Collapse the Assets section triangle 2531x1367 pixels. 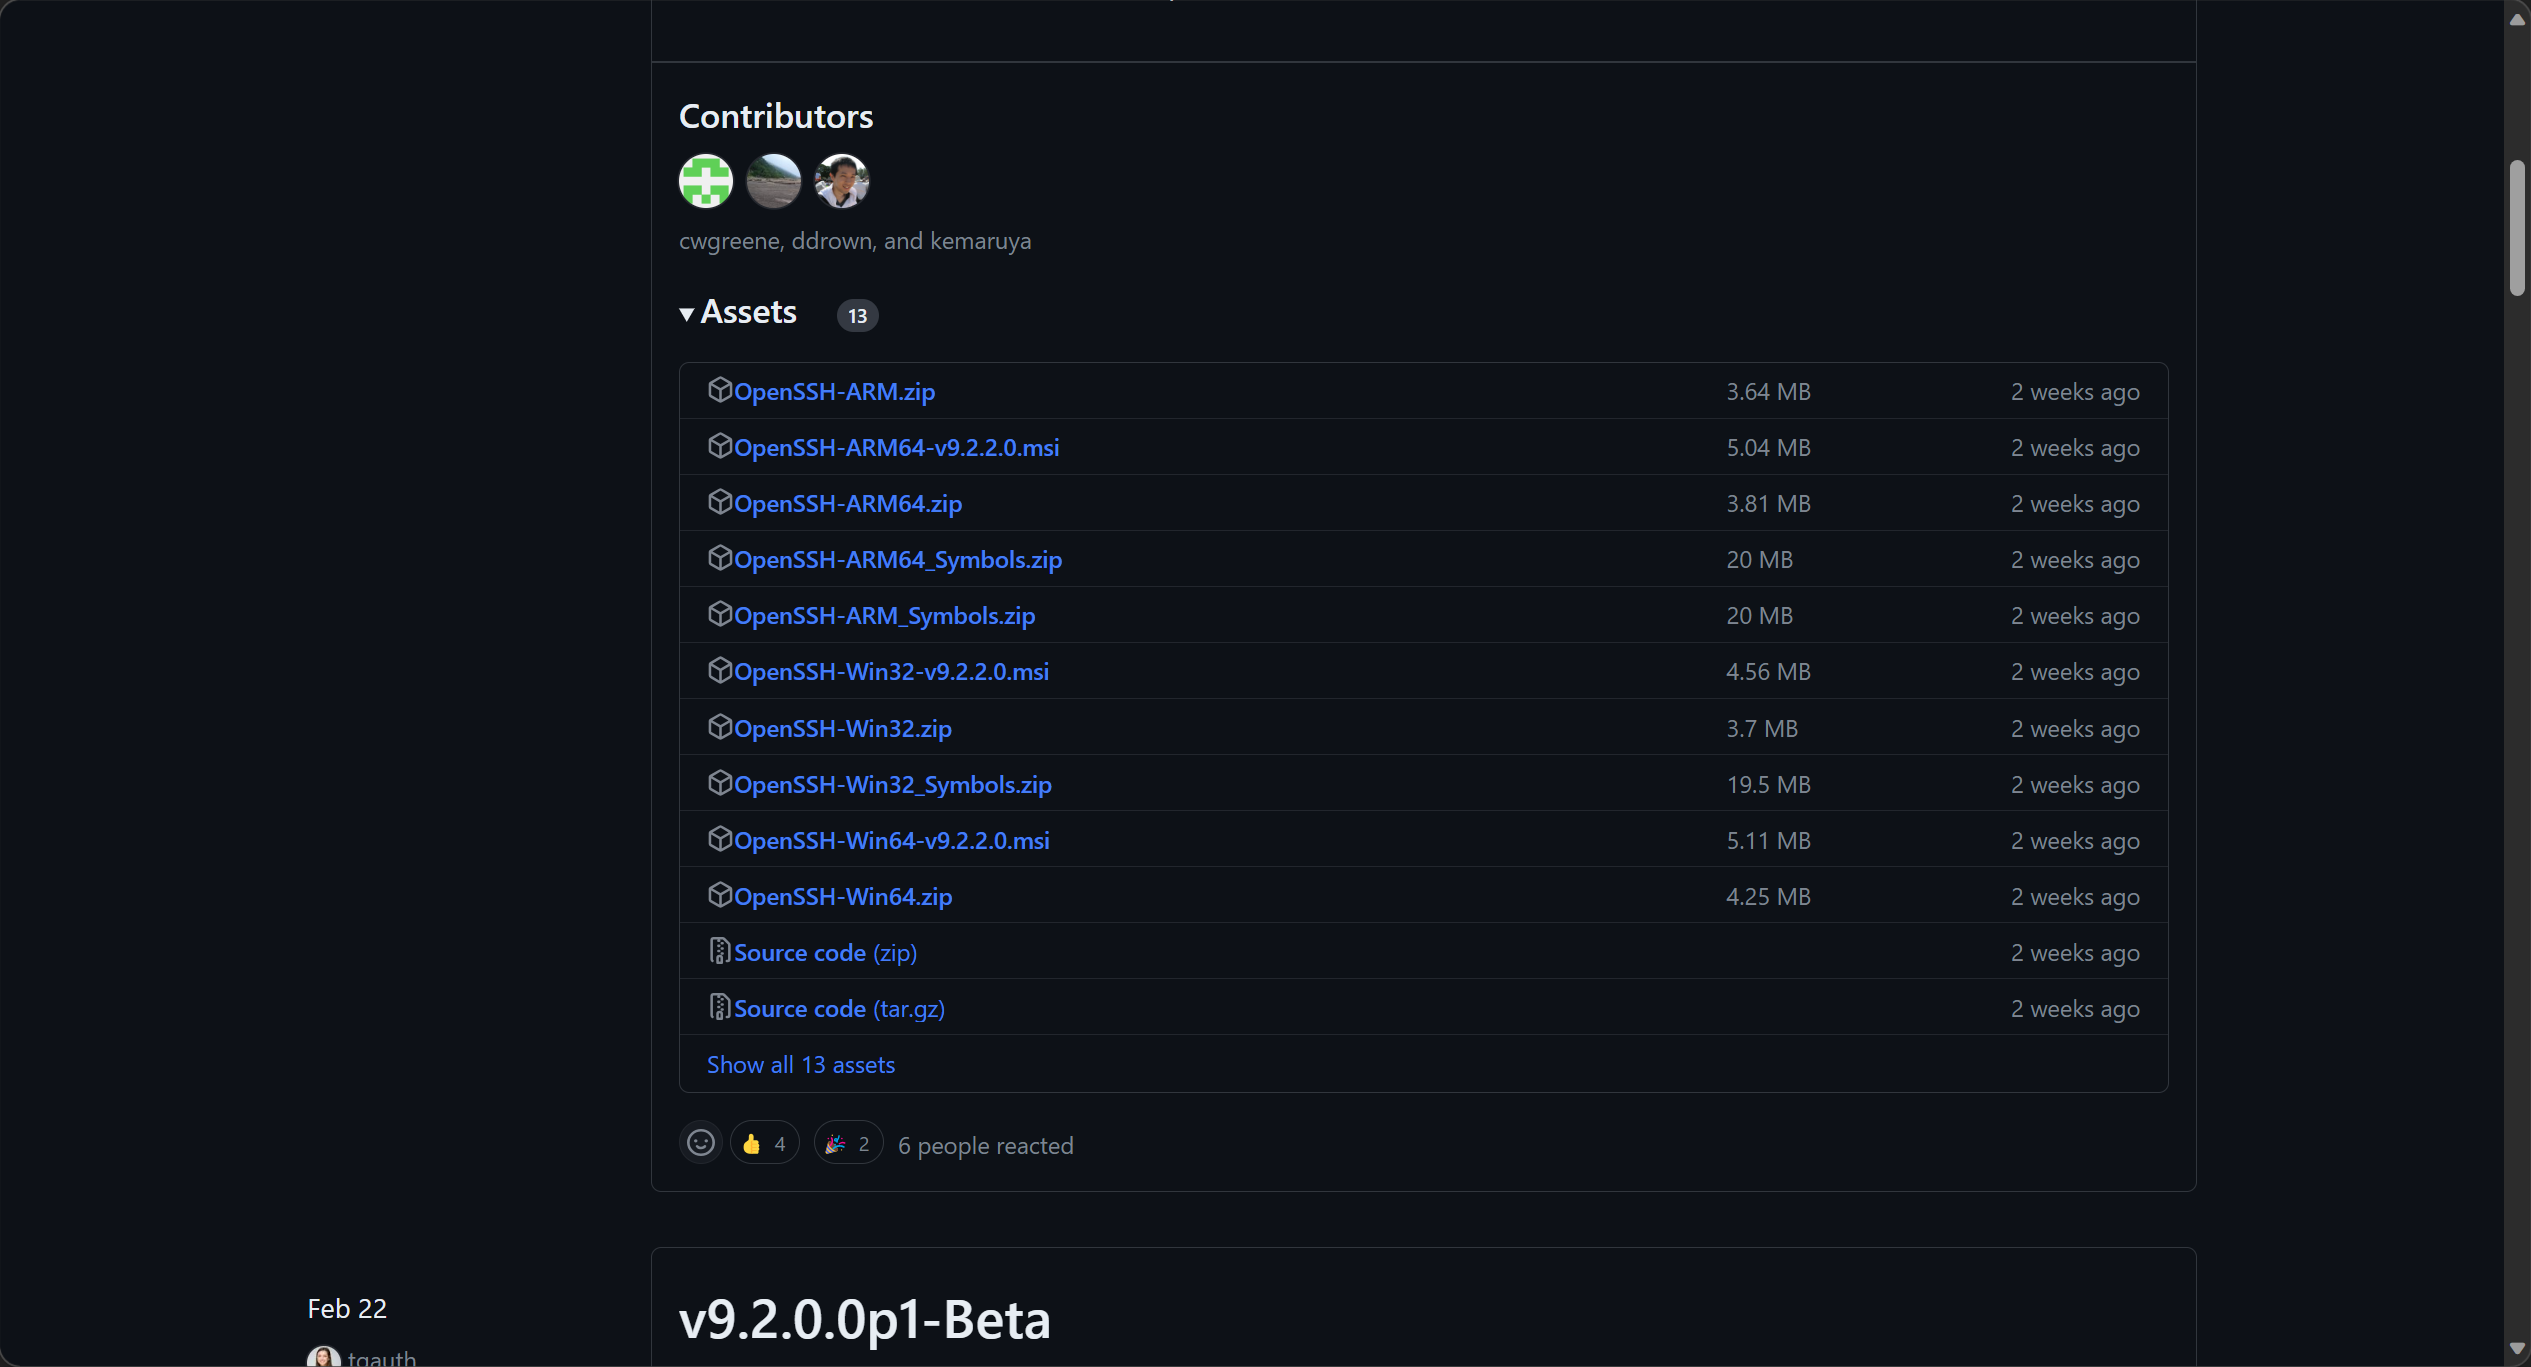click(687, 314)
